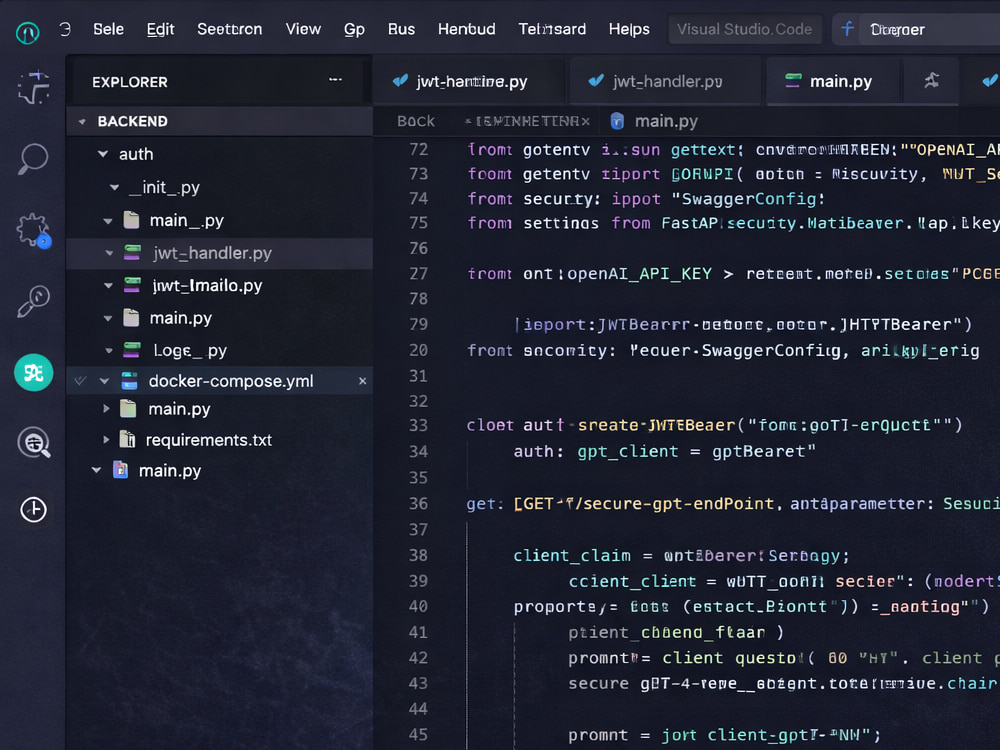Open _init_.py in the explorer
The height and width of the screenshot is (750, 1000).
[x=164, y=188]
